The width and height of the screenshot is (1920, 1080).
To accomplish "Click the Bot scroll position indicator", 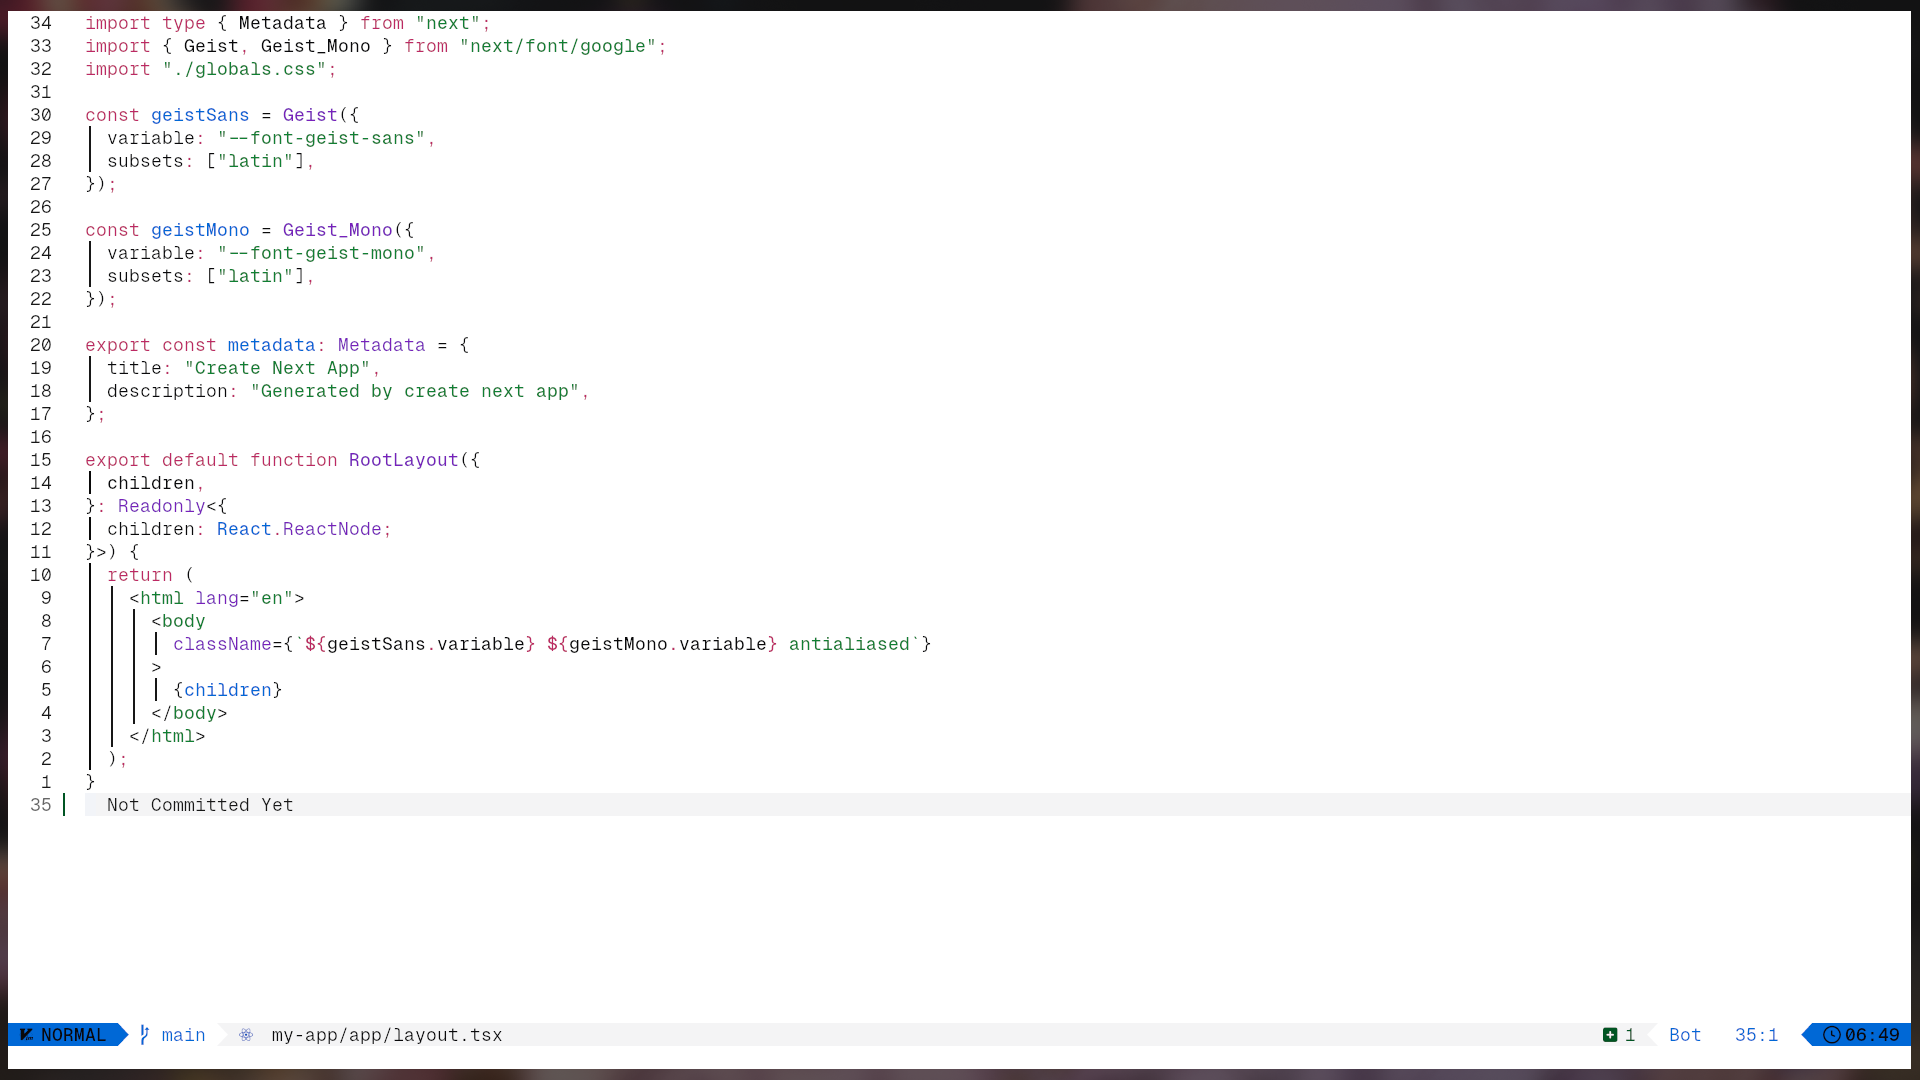I will [x=1685, y=1035].
